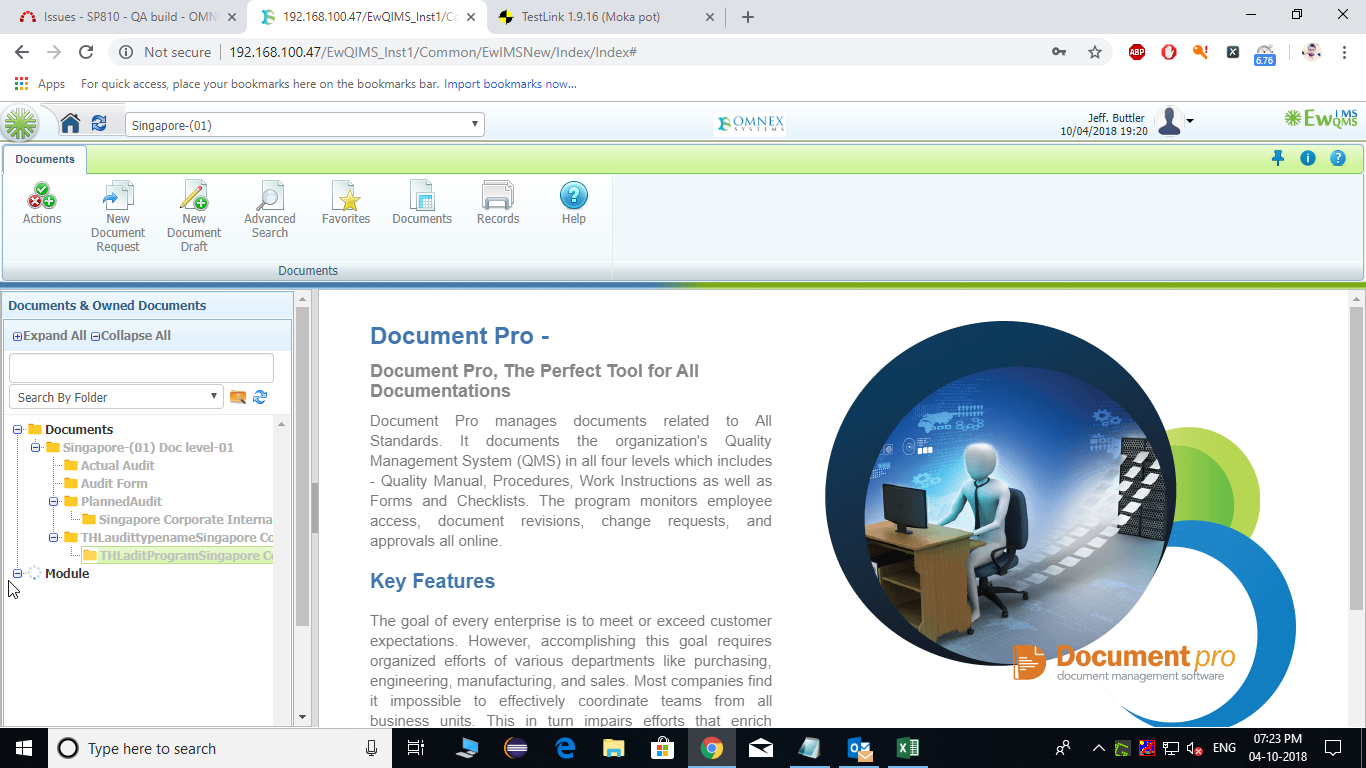Collapse the Module tree node

tap(17, 573)
